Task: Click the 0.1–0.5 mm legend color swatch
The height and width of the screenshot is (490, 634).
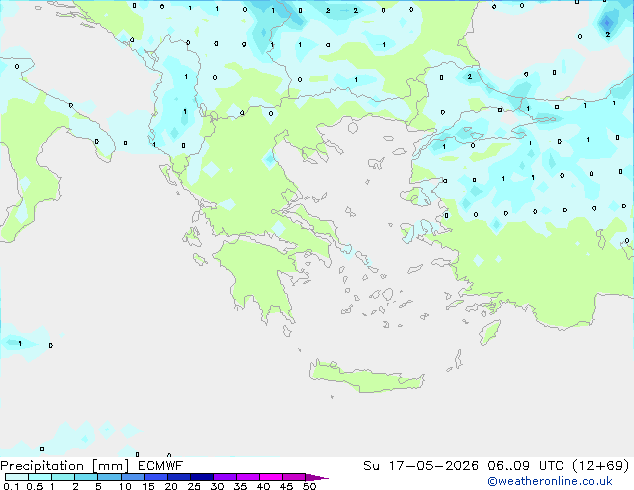Action: tap(17, 477)
